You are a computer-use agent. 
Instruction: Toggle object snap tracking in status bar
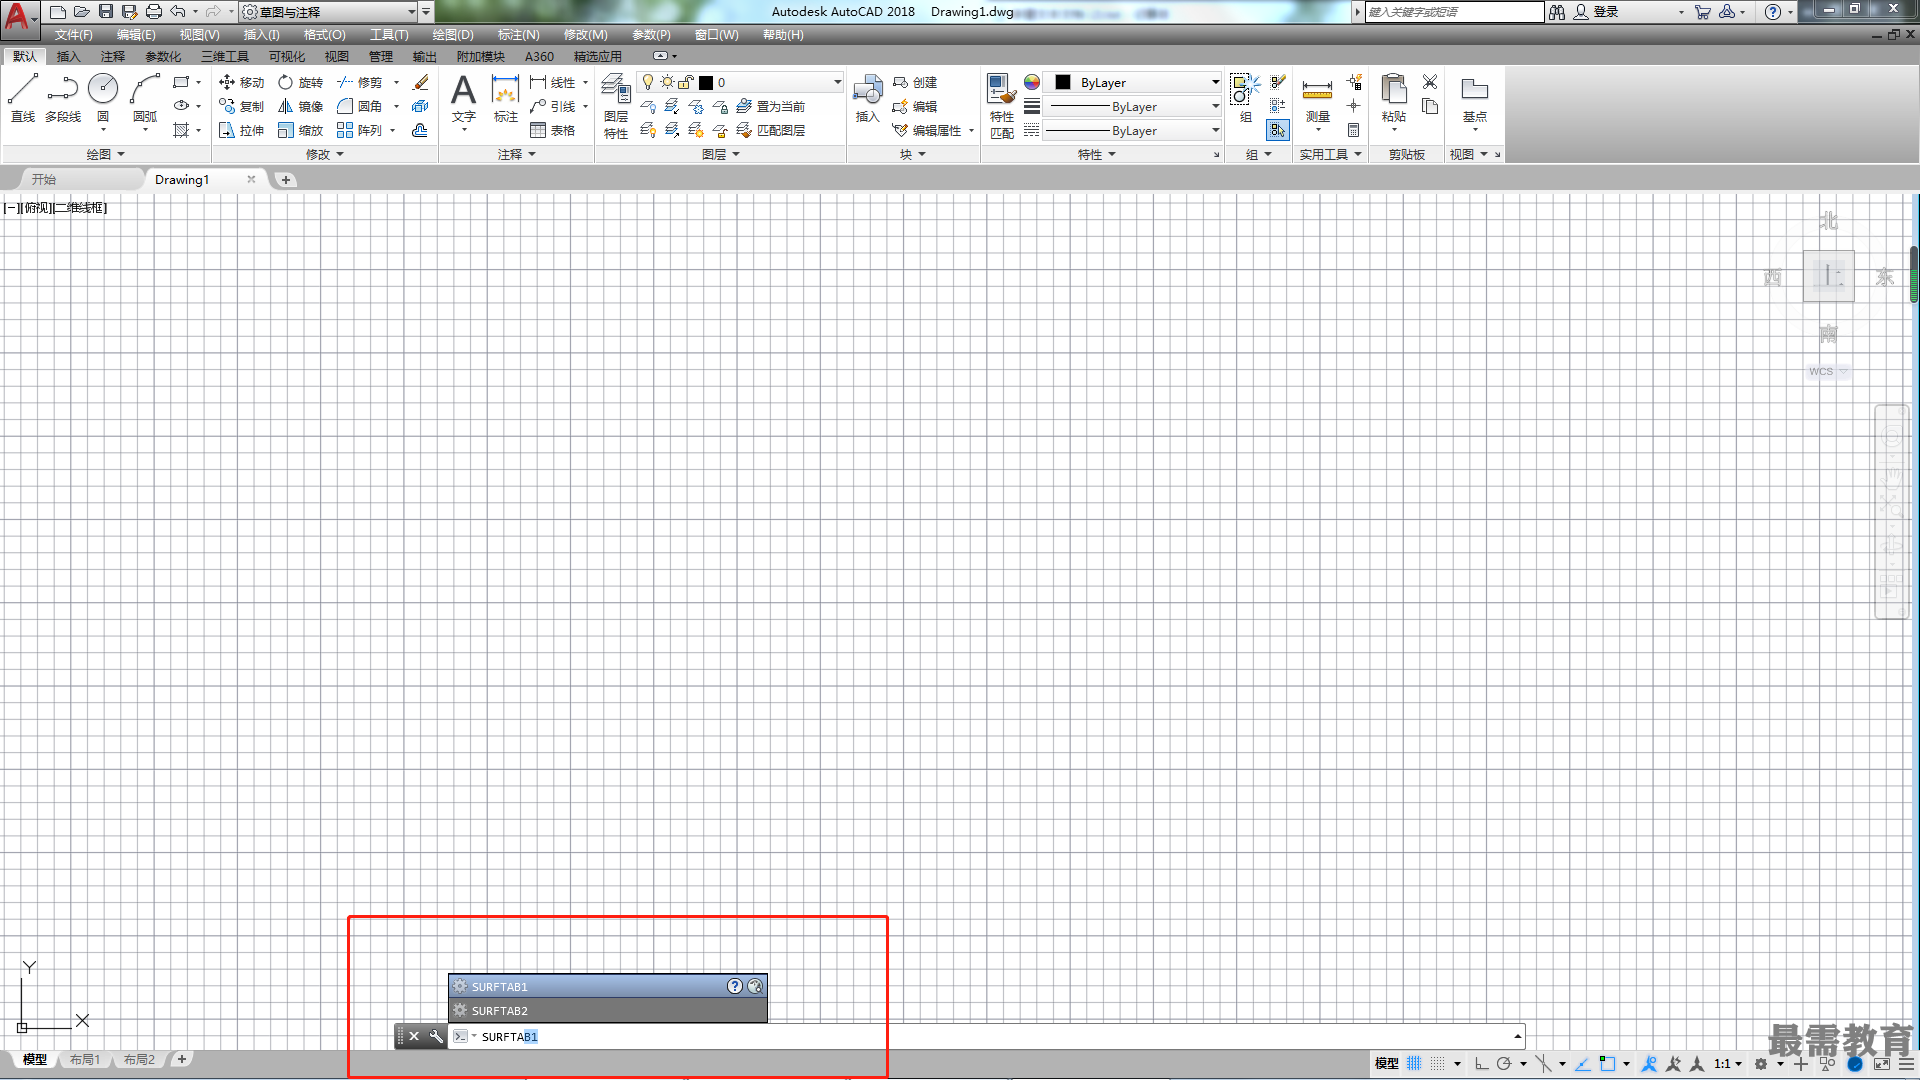pos(1583,1063)
